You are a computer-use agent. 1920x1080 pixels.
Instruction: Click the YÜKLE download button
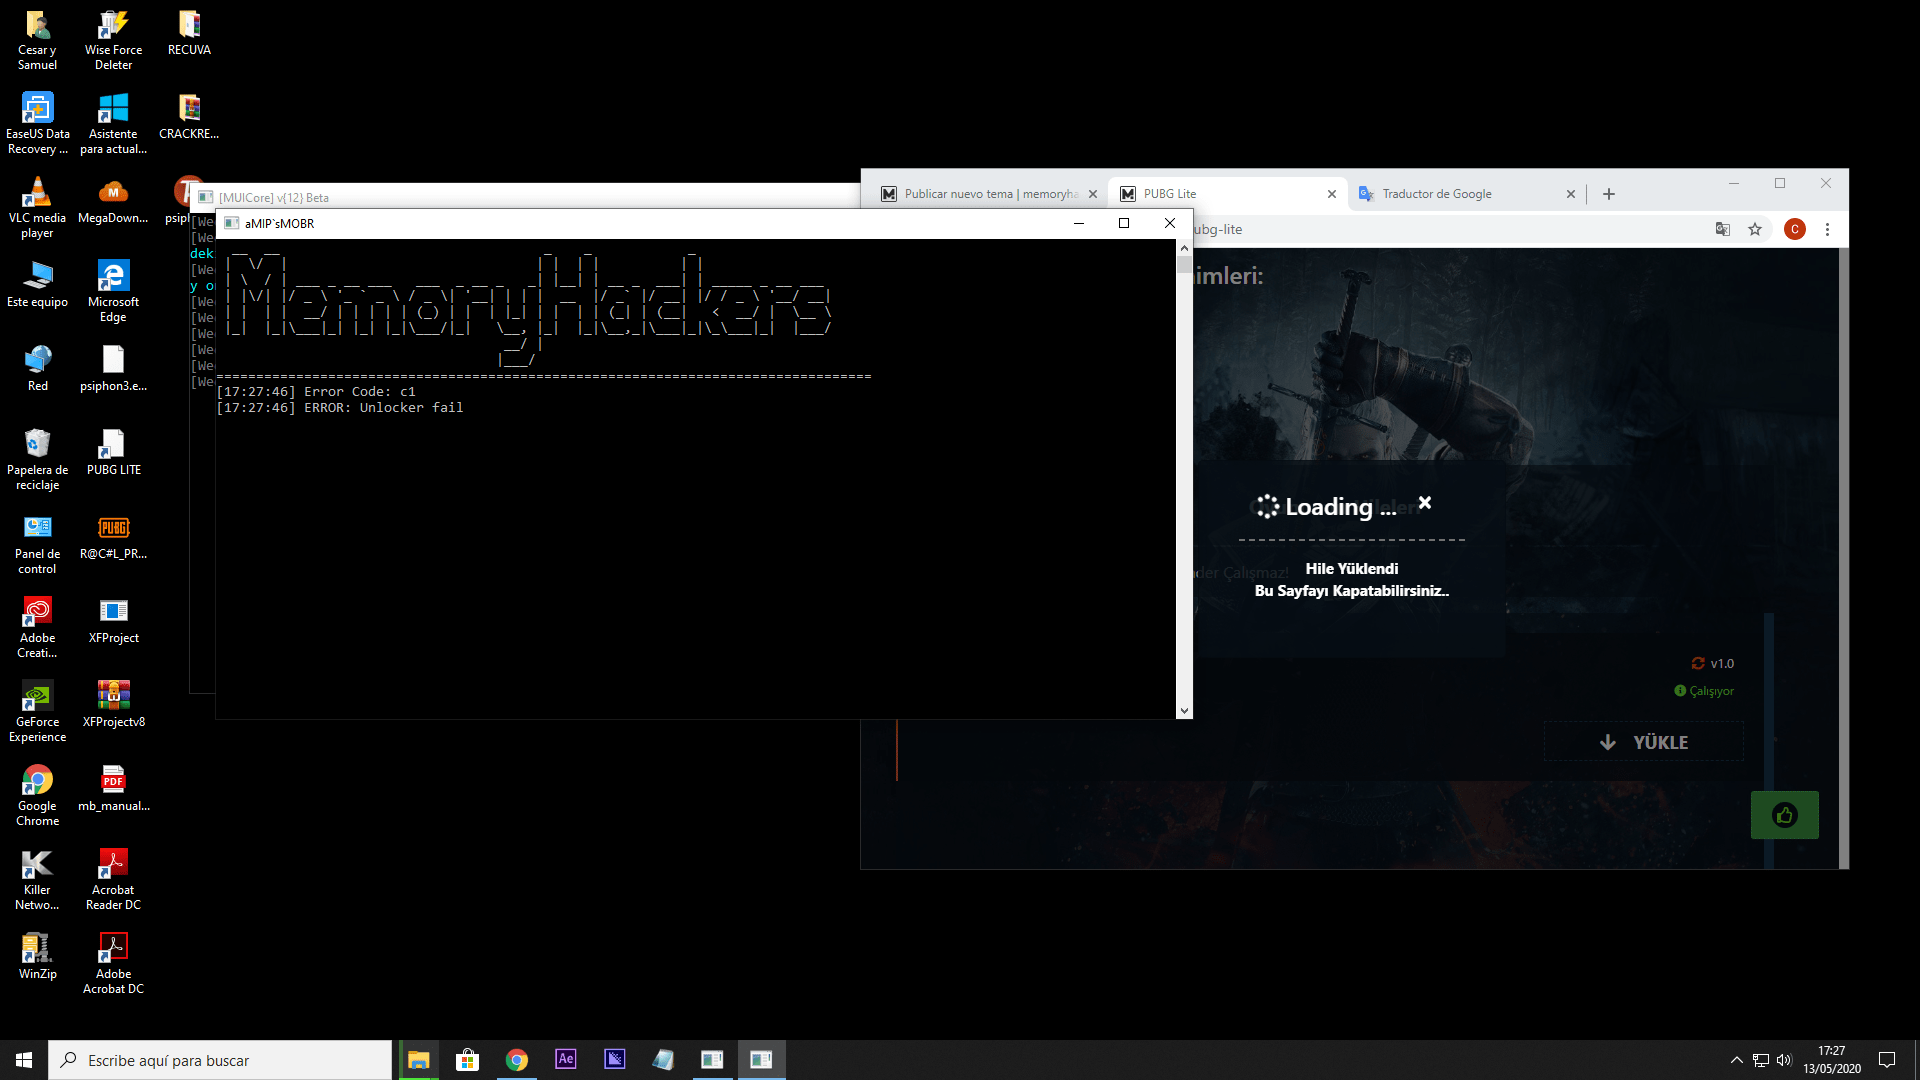click(1644, 742)
